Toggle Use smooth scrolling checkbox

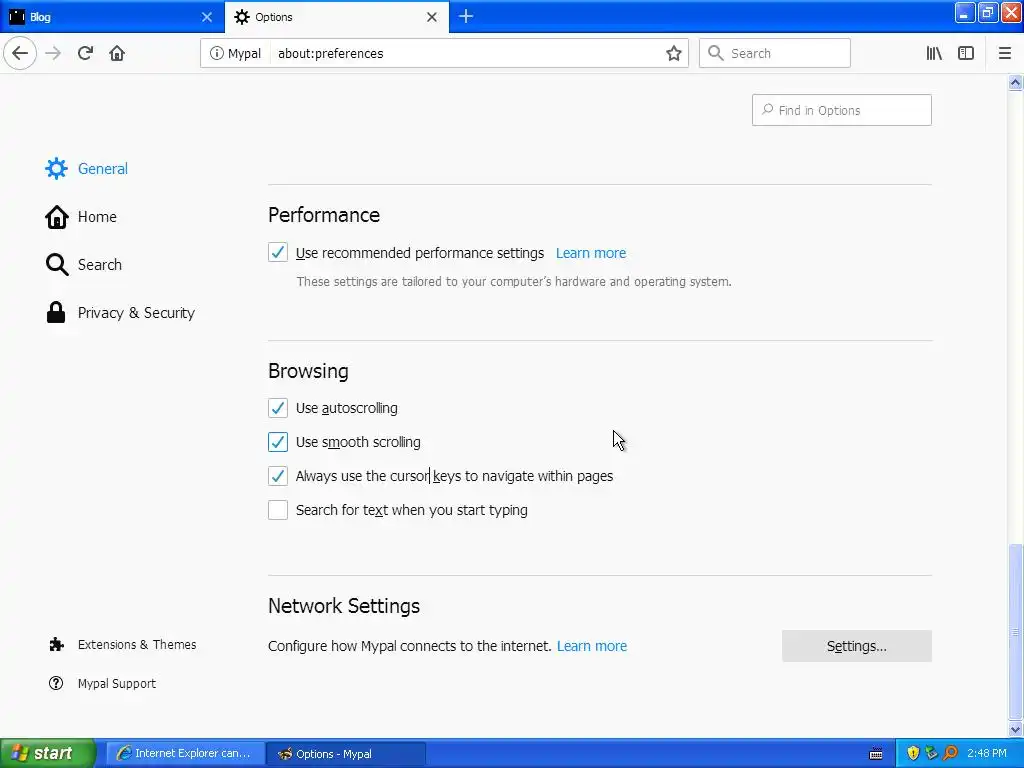click(278, 441)
